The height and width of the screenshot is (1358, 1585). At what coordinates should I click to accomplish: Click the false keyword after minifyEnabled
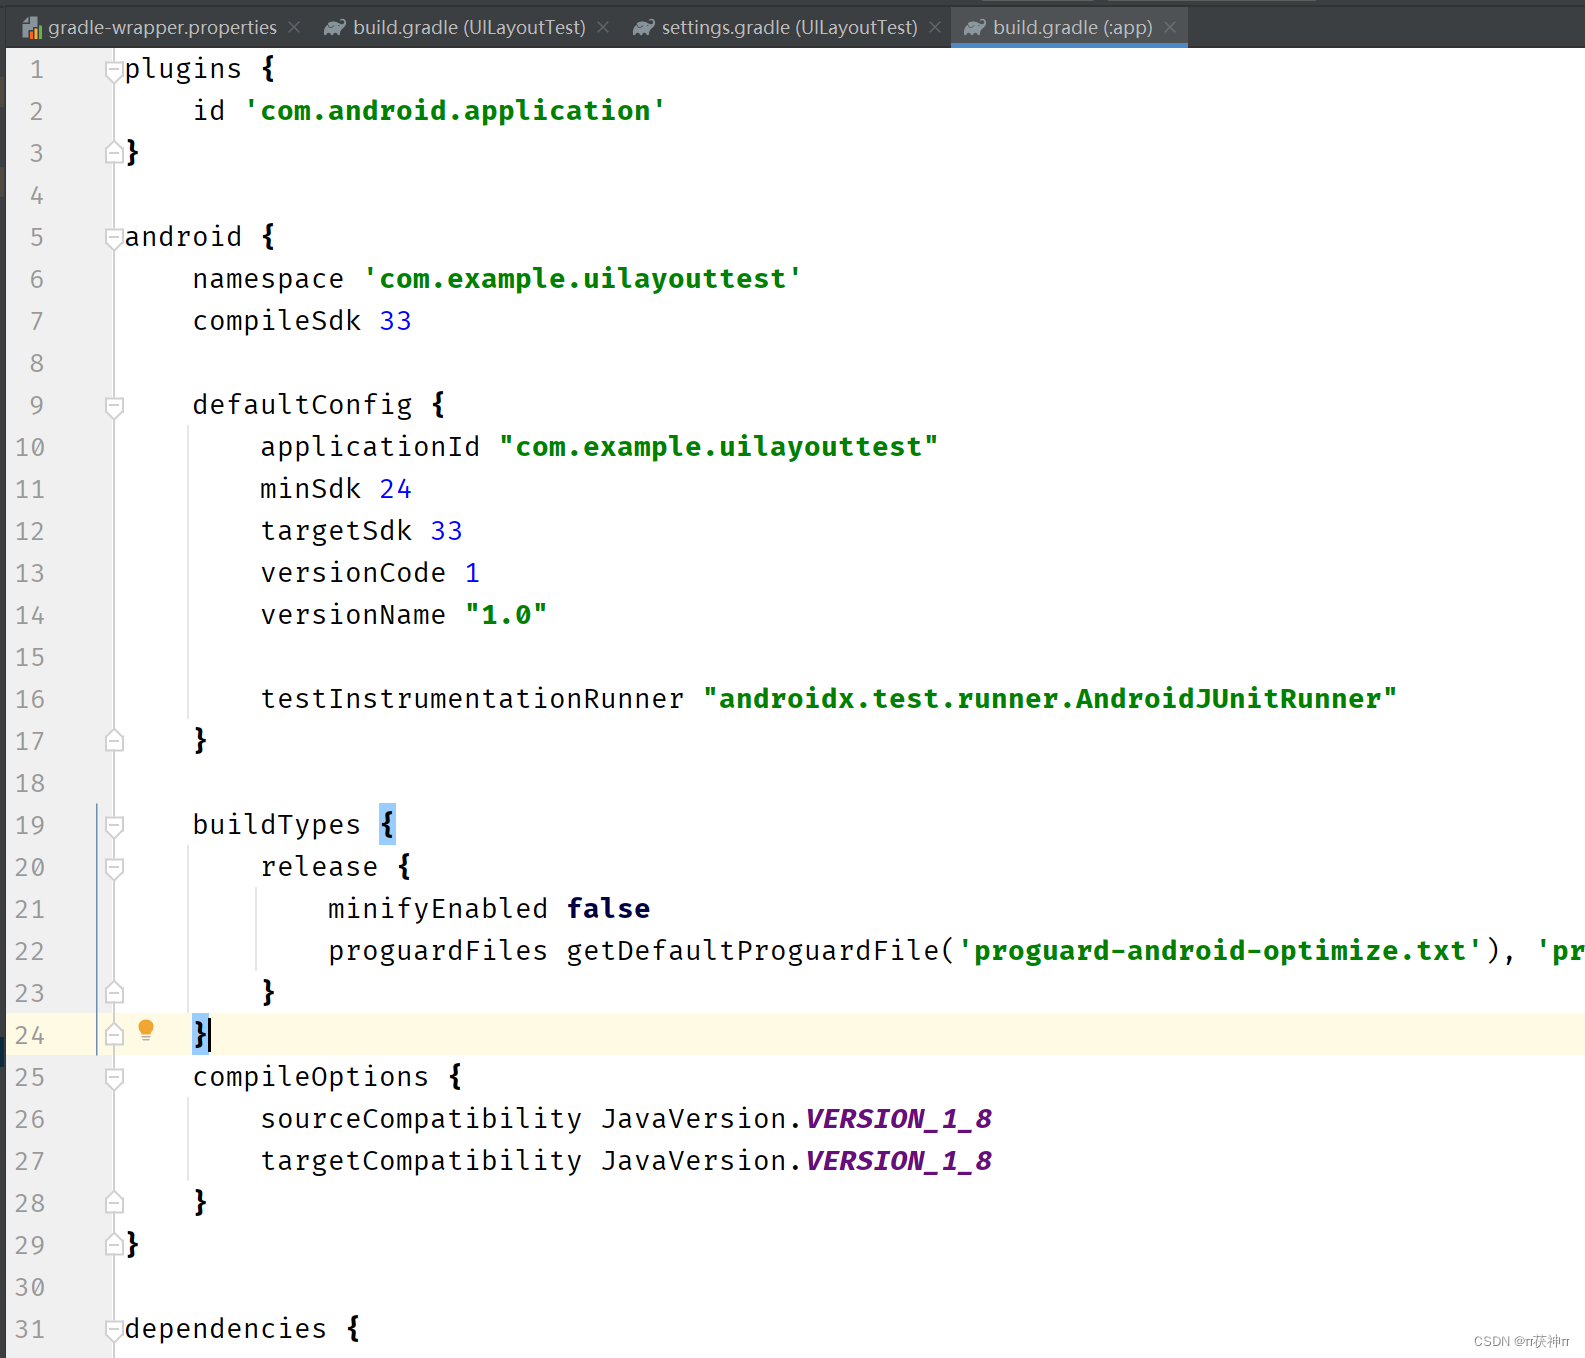click(x=608, y=908)
